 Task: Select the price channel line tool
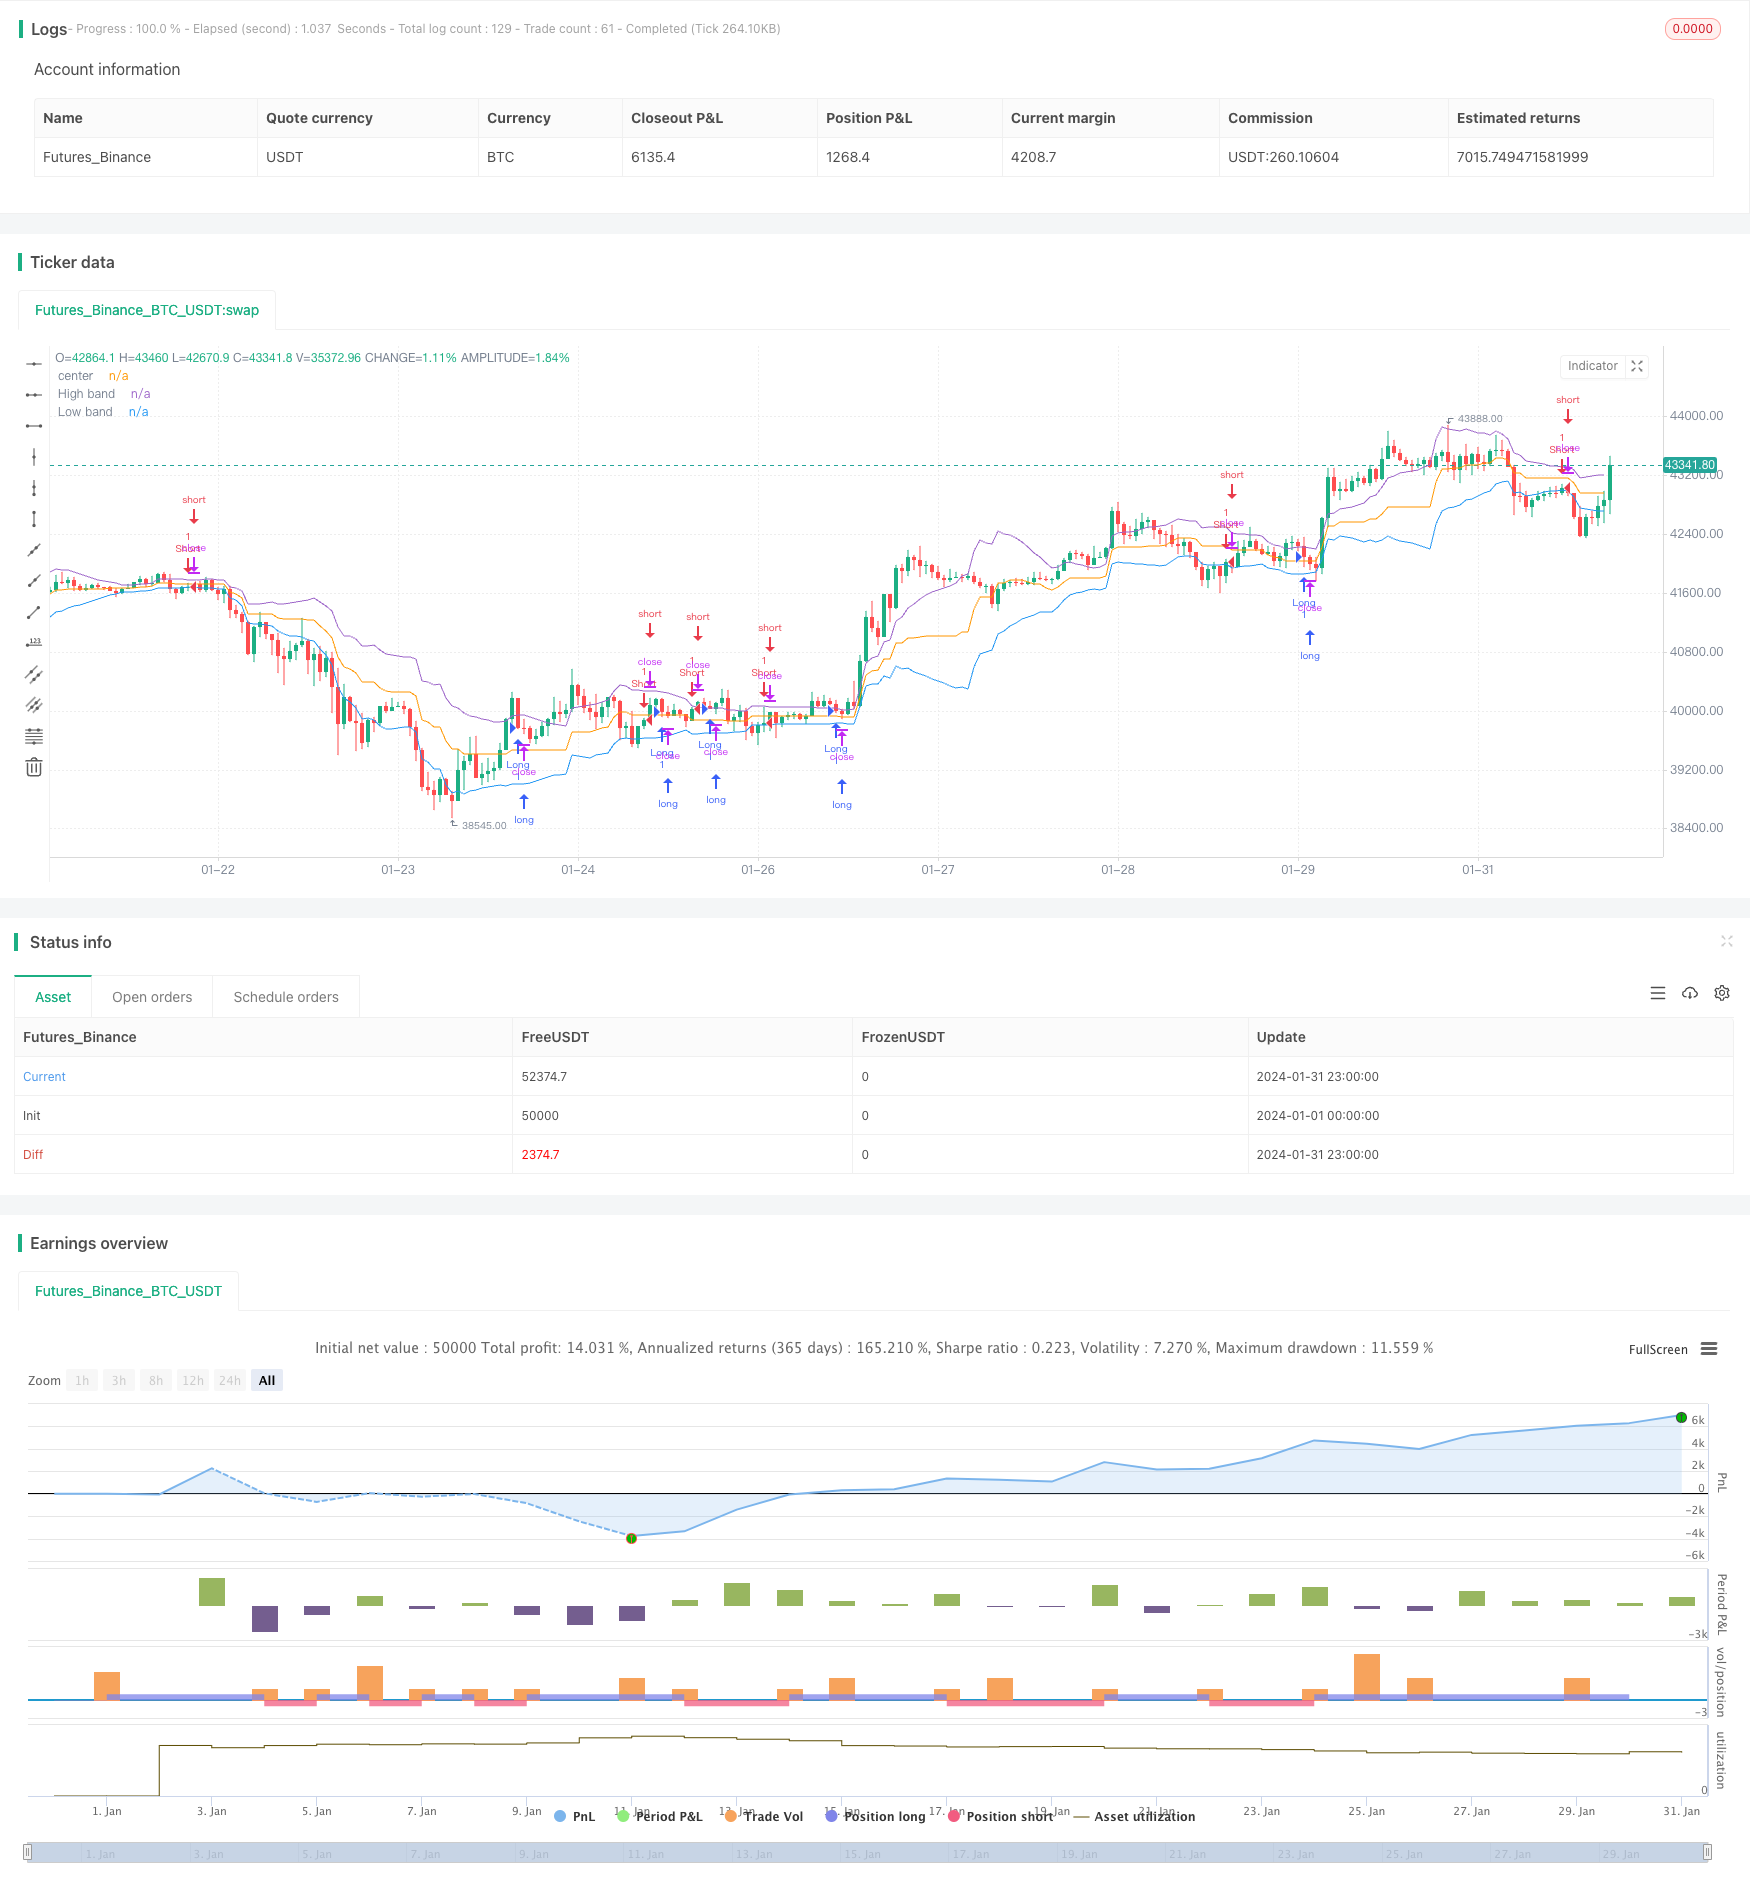(x=34, y=674)
